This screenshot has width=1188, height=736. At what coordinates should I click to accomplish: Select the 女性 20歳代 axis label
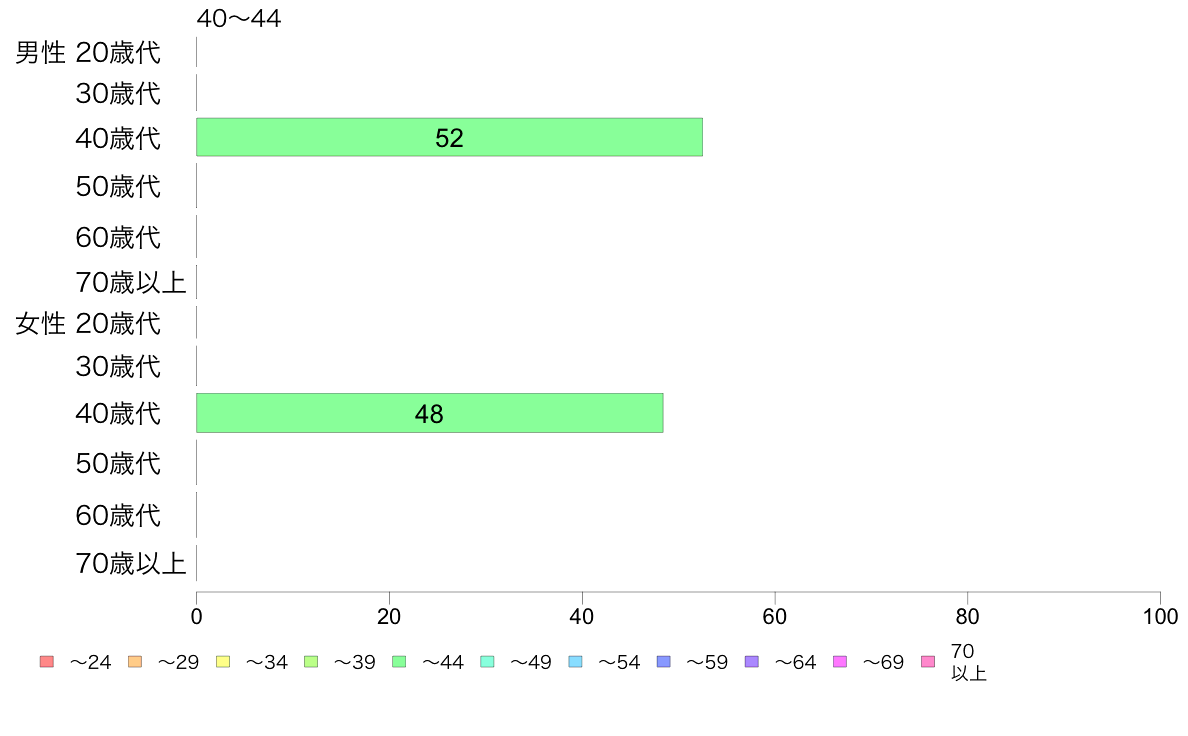tap(88, 324)
